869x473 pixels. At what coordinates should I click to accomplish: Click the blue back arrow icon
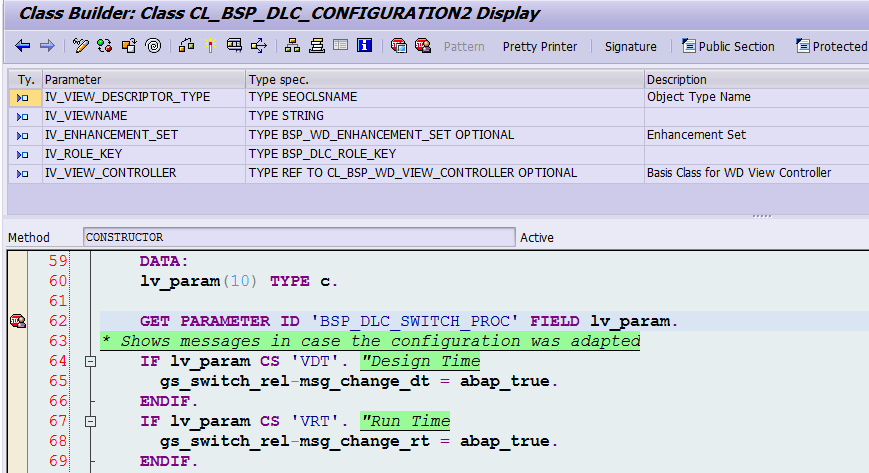coord(23,46)
